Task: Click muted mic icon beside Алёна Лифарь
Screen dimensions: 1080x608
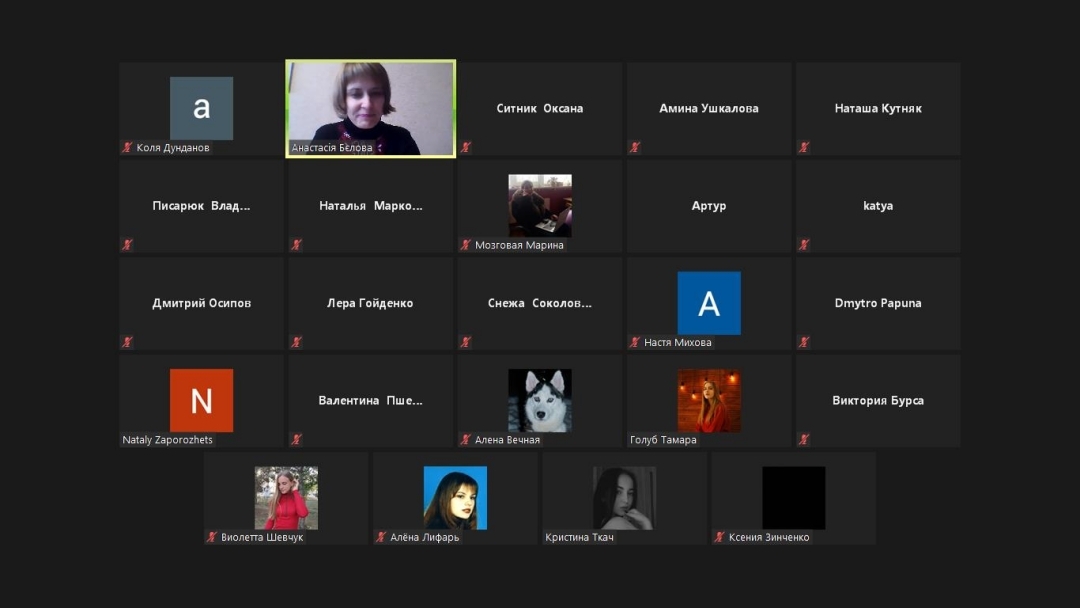Action: pos(381,537)
